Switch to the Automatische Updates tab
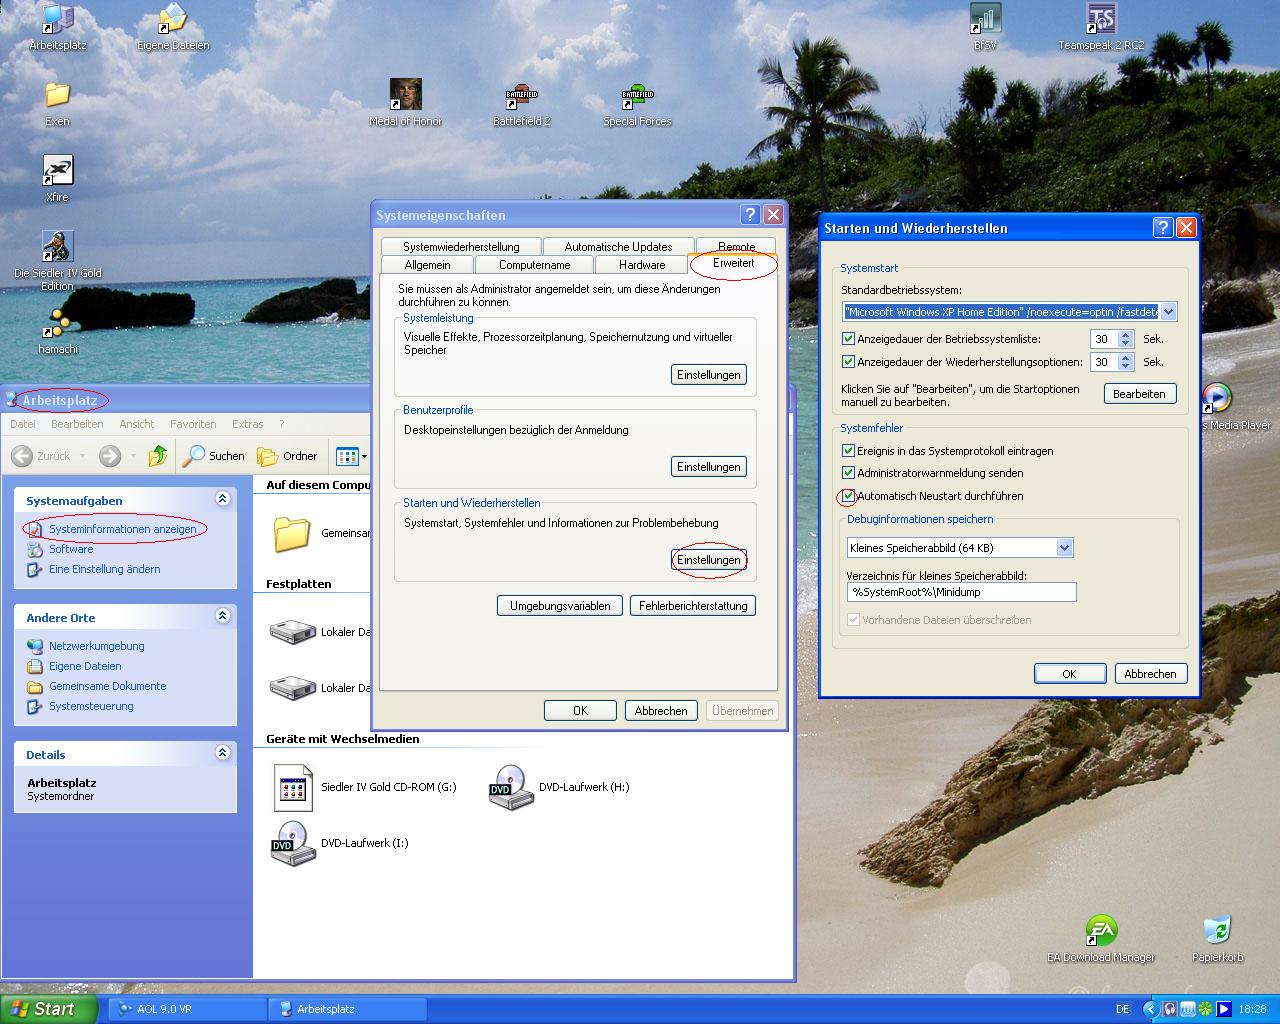The height and width of the screenshot is (1024, 1280). click(618, 247)
